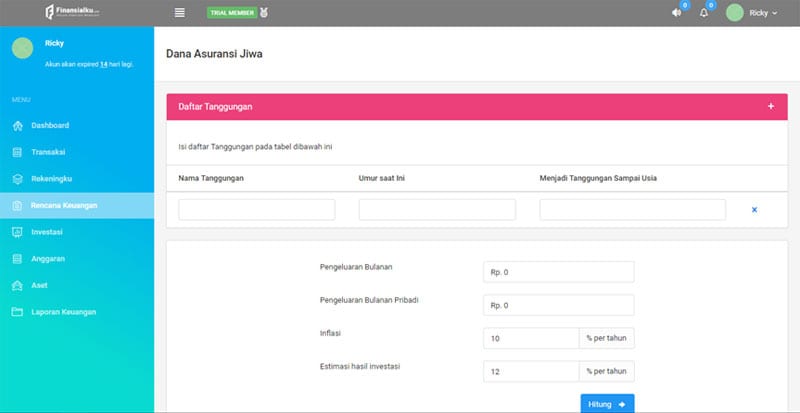Viewport: 800px width, 413px height.
Task: Click the Pengeluaran Bulanan Pribadi field
Action: point(558,305)
